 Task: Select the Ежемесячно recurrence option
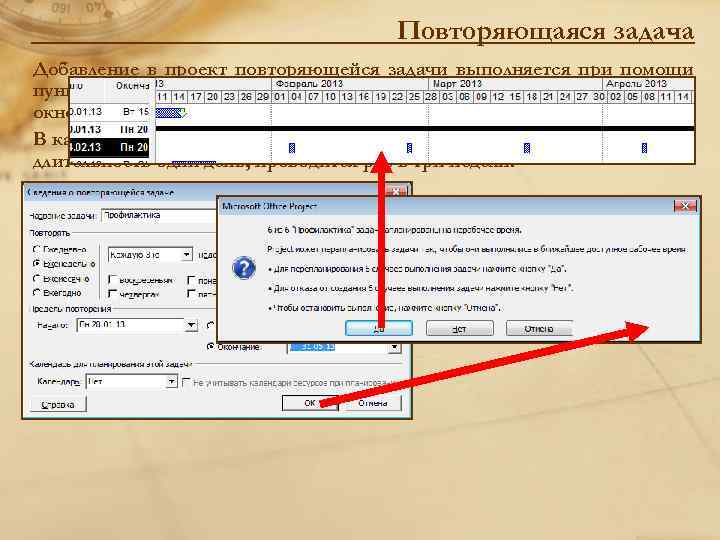point(37,278)
